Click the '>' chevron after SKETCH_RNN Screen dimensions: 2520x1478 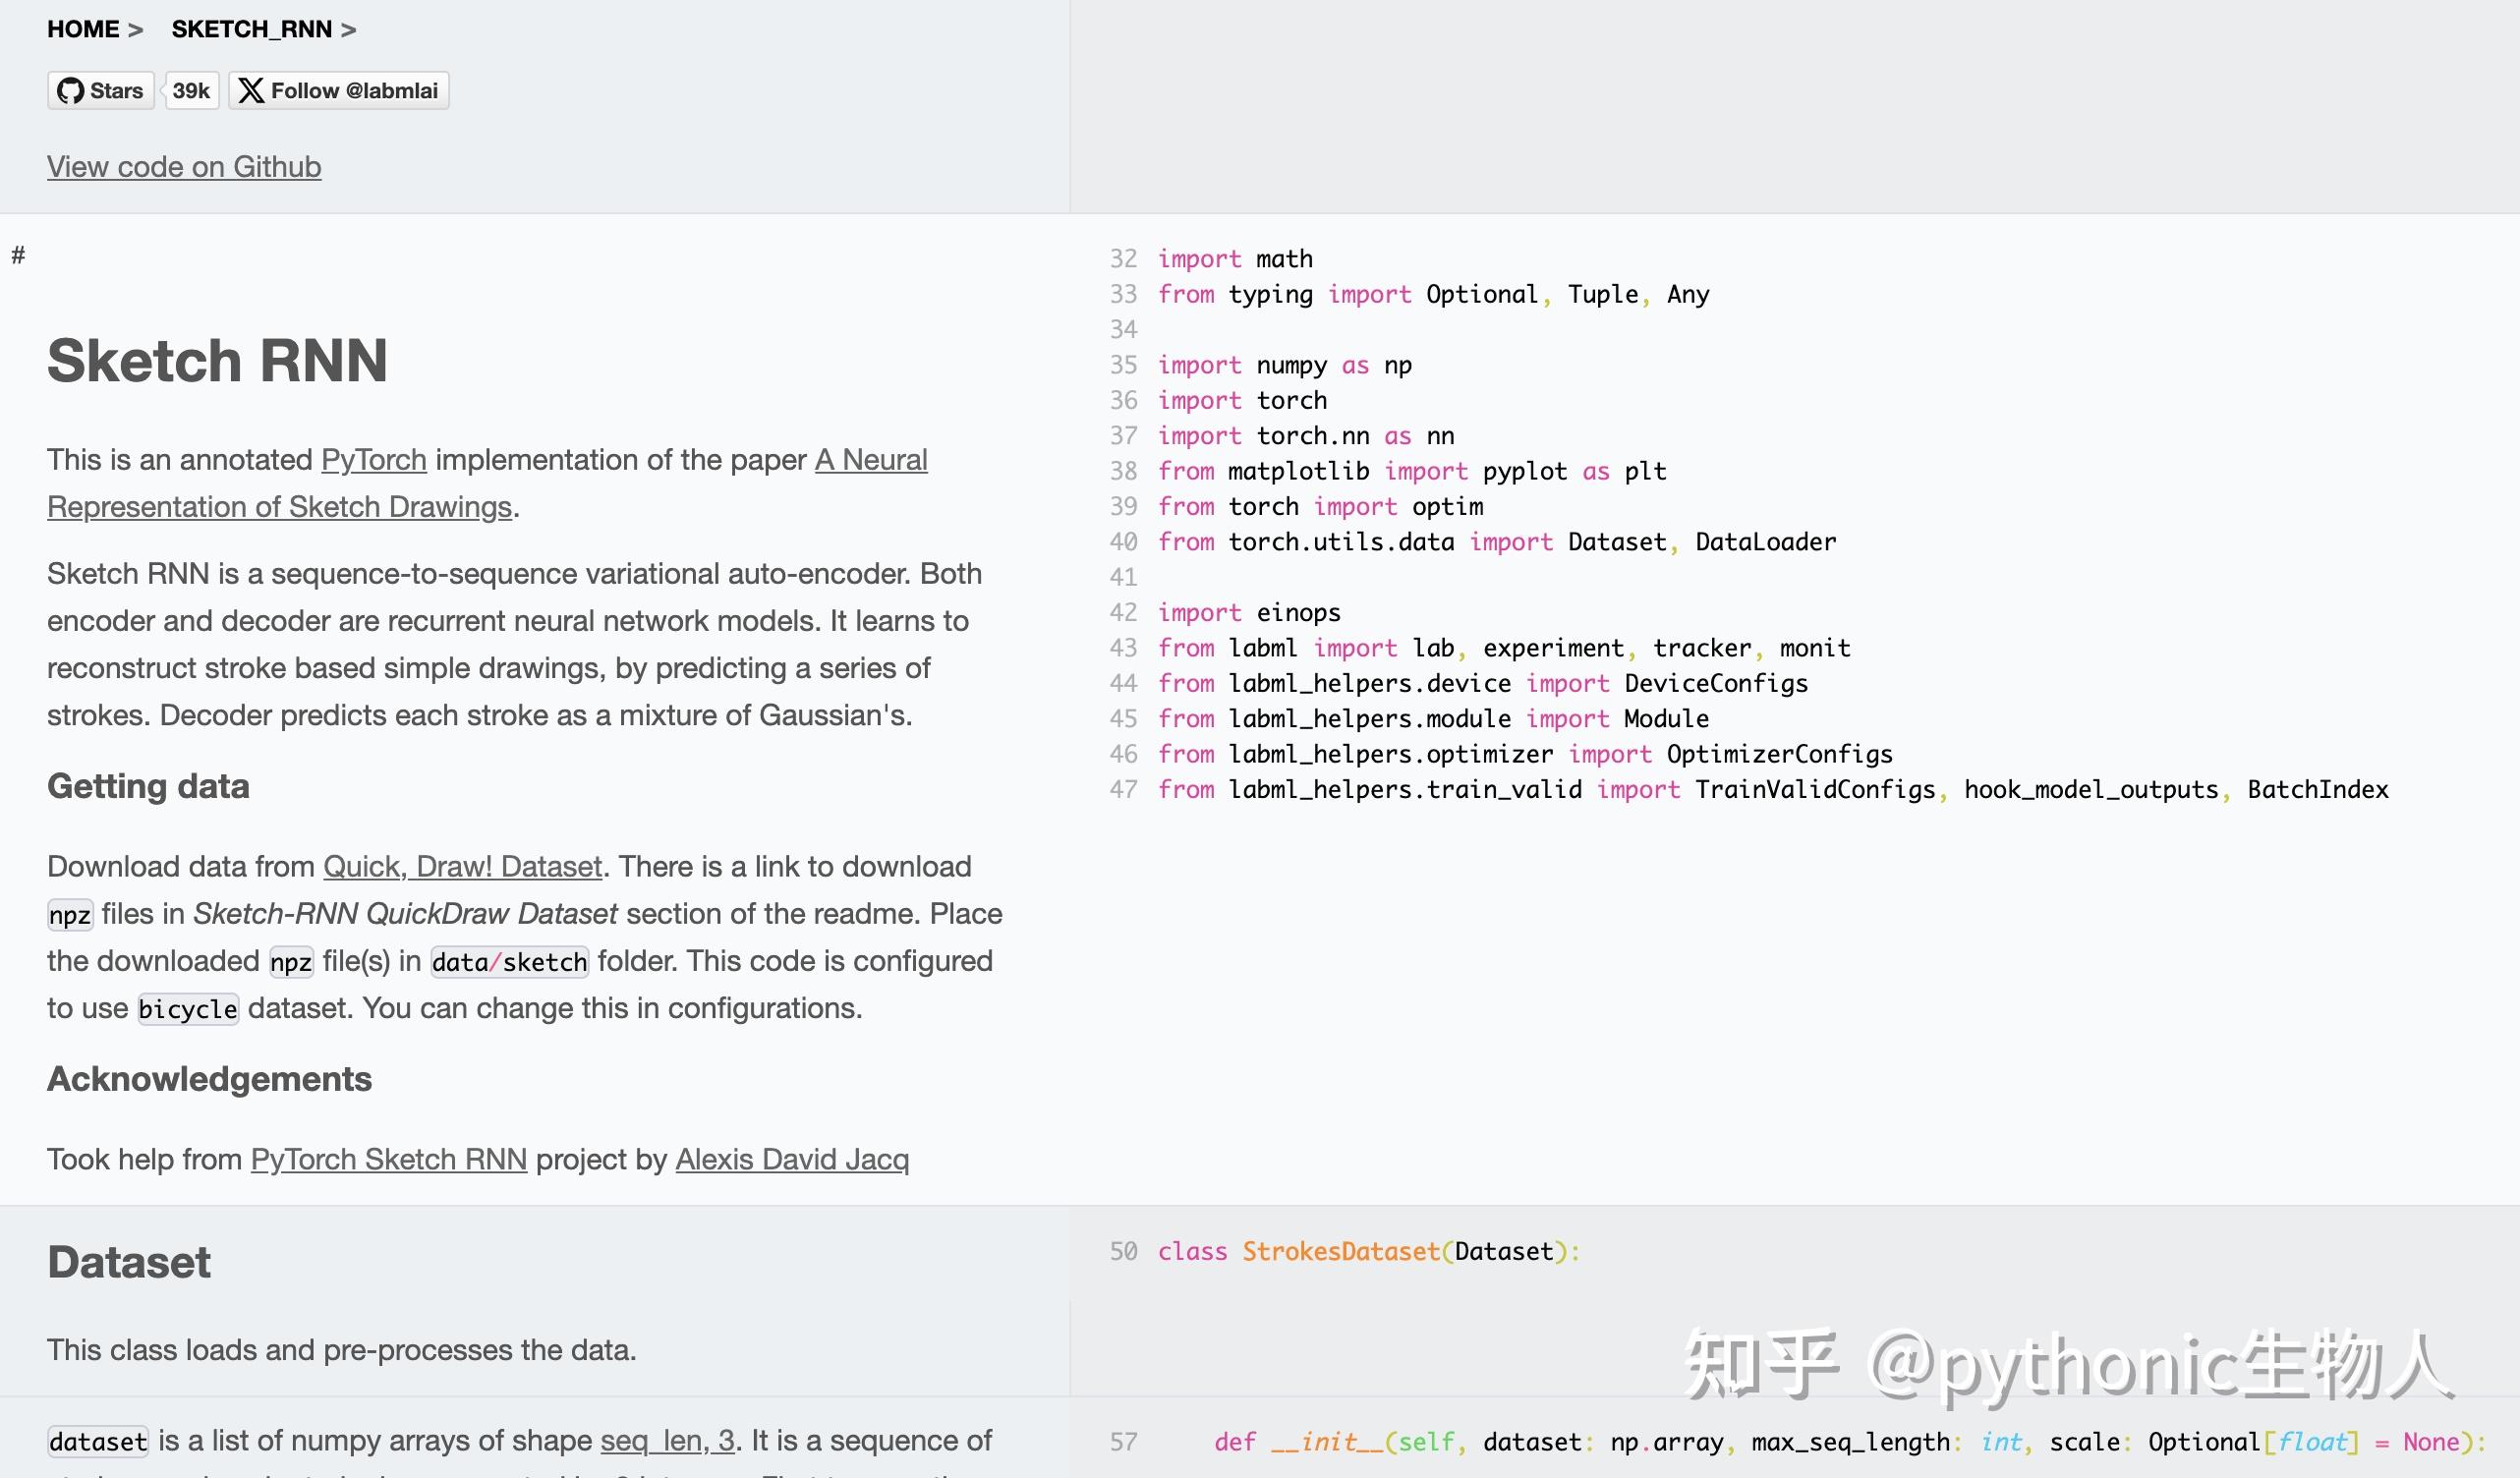tap(348, 28)
